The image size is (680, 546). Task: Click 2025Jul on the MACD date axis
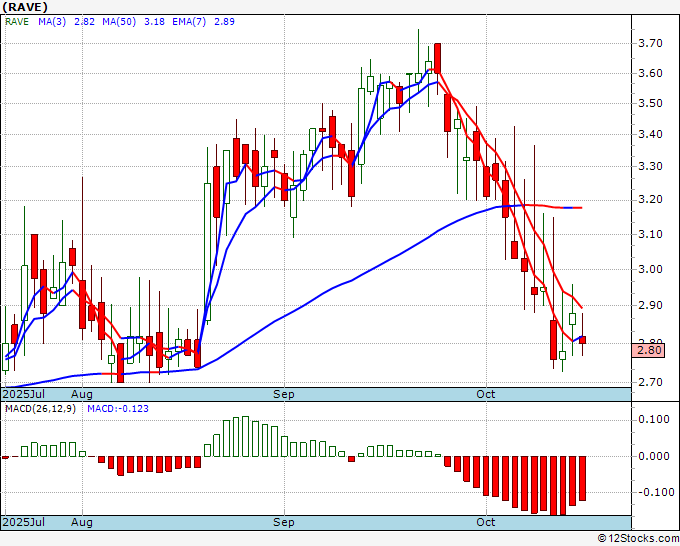pos(24,522)
